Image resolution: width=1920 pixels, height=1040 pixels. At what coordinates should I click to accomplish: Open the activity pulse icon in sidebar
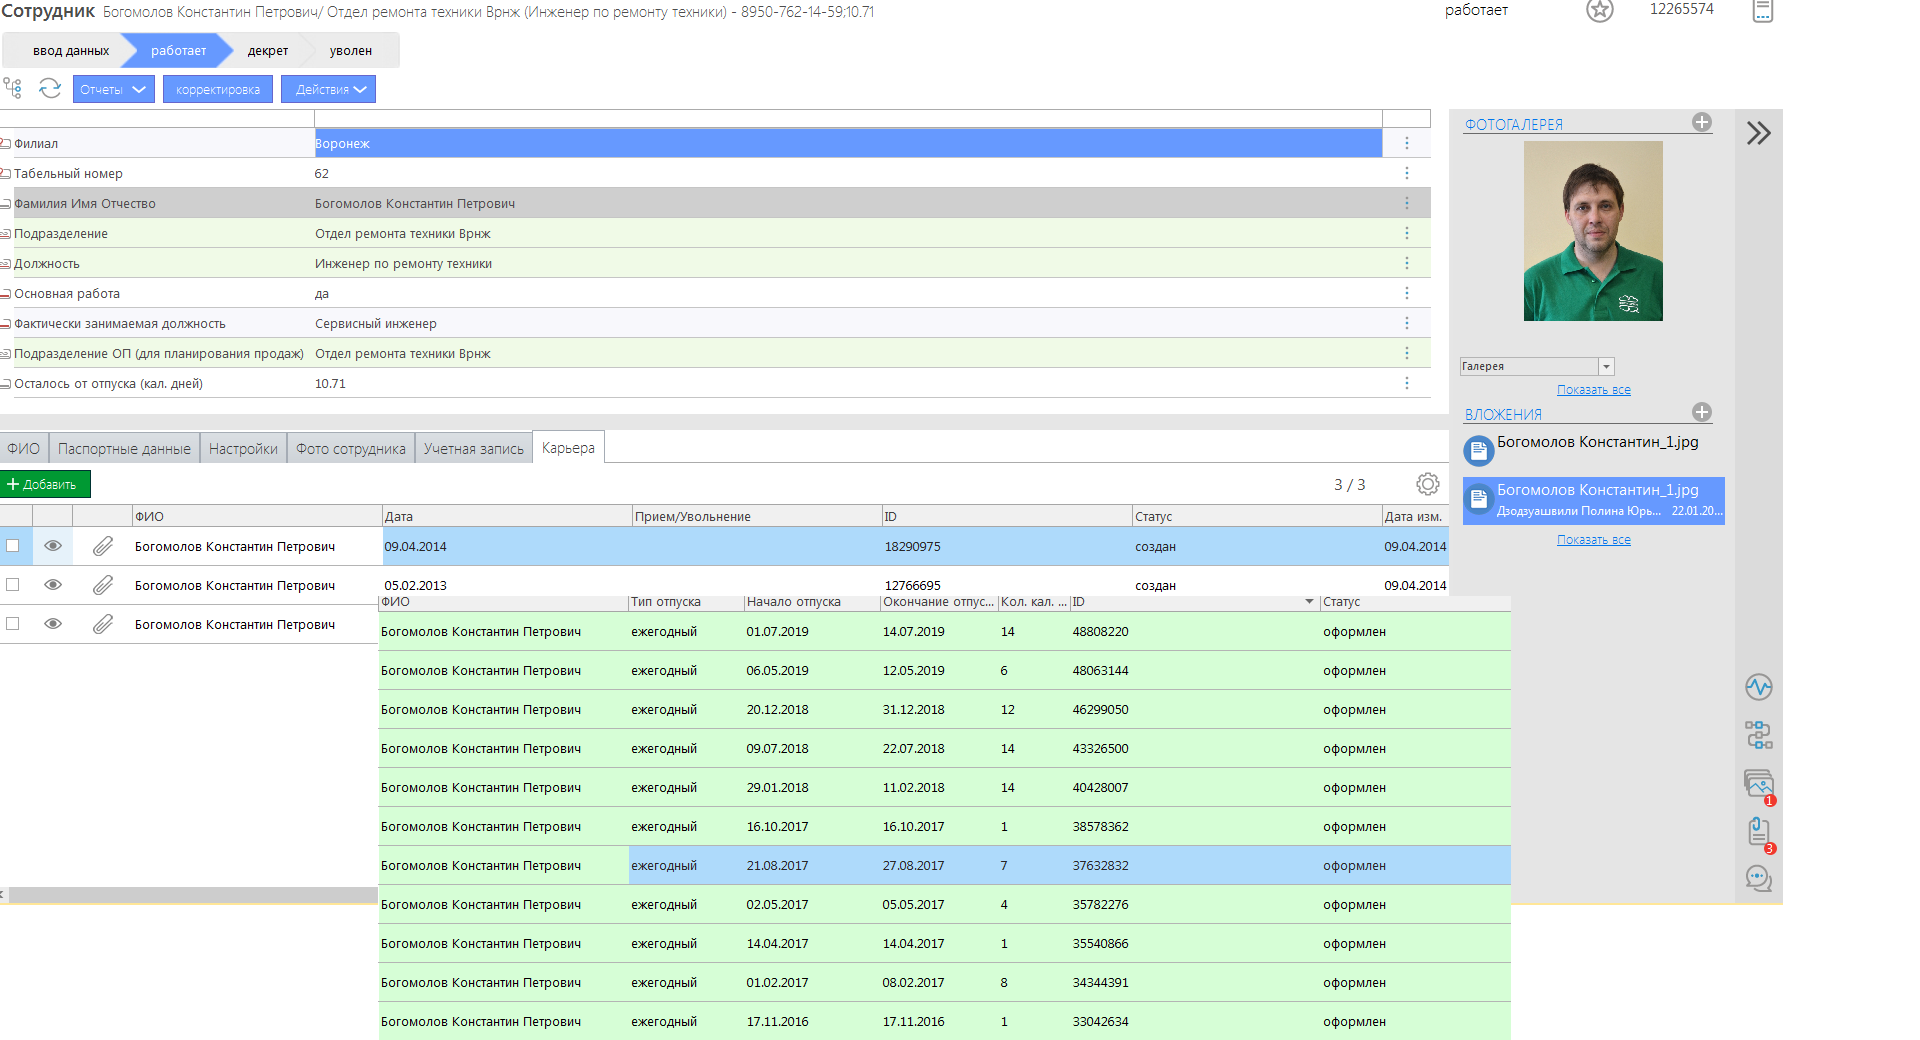[x=1758, y=687]
